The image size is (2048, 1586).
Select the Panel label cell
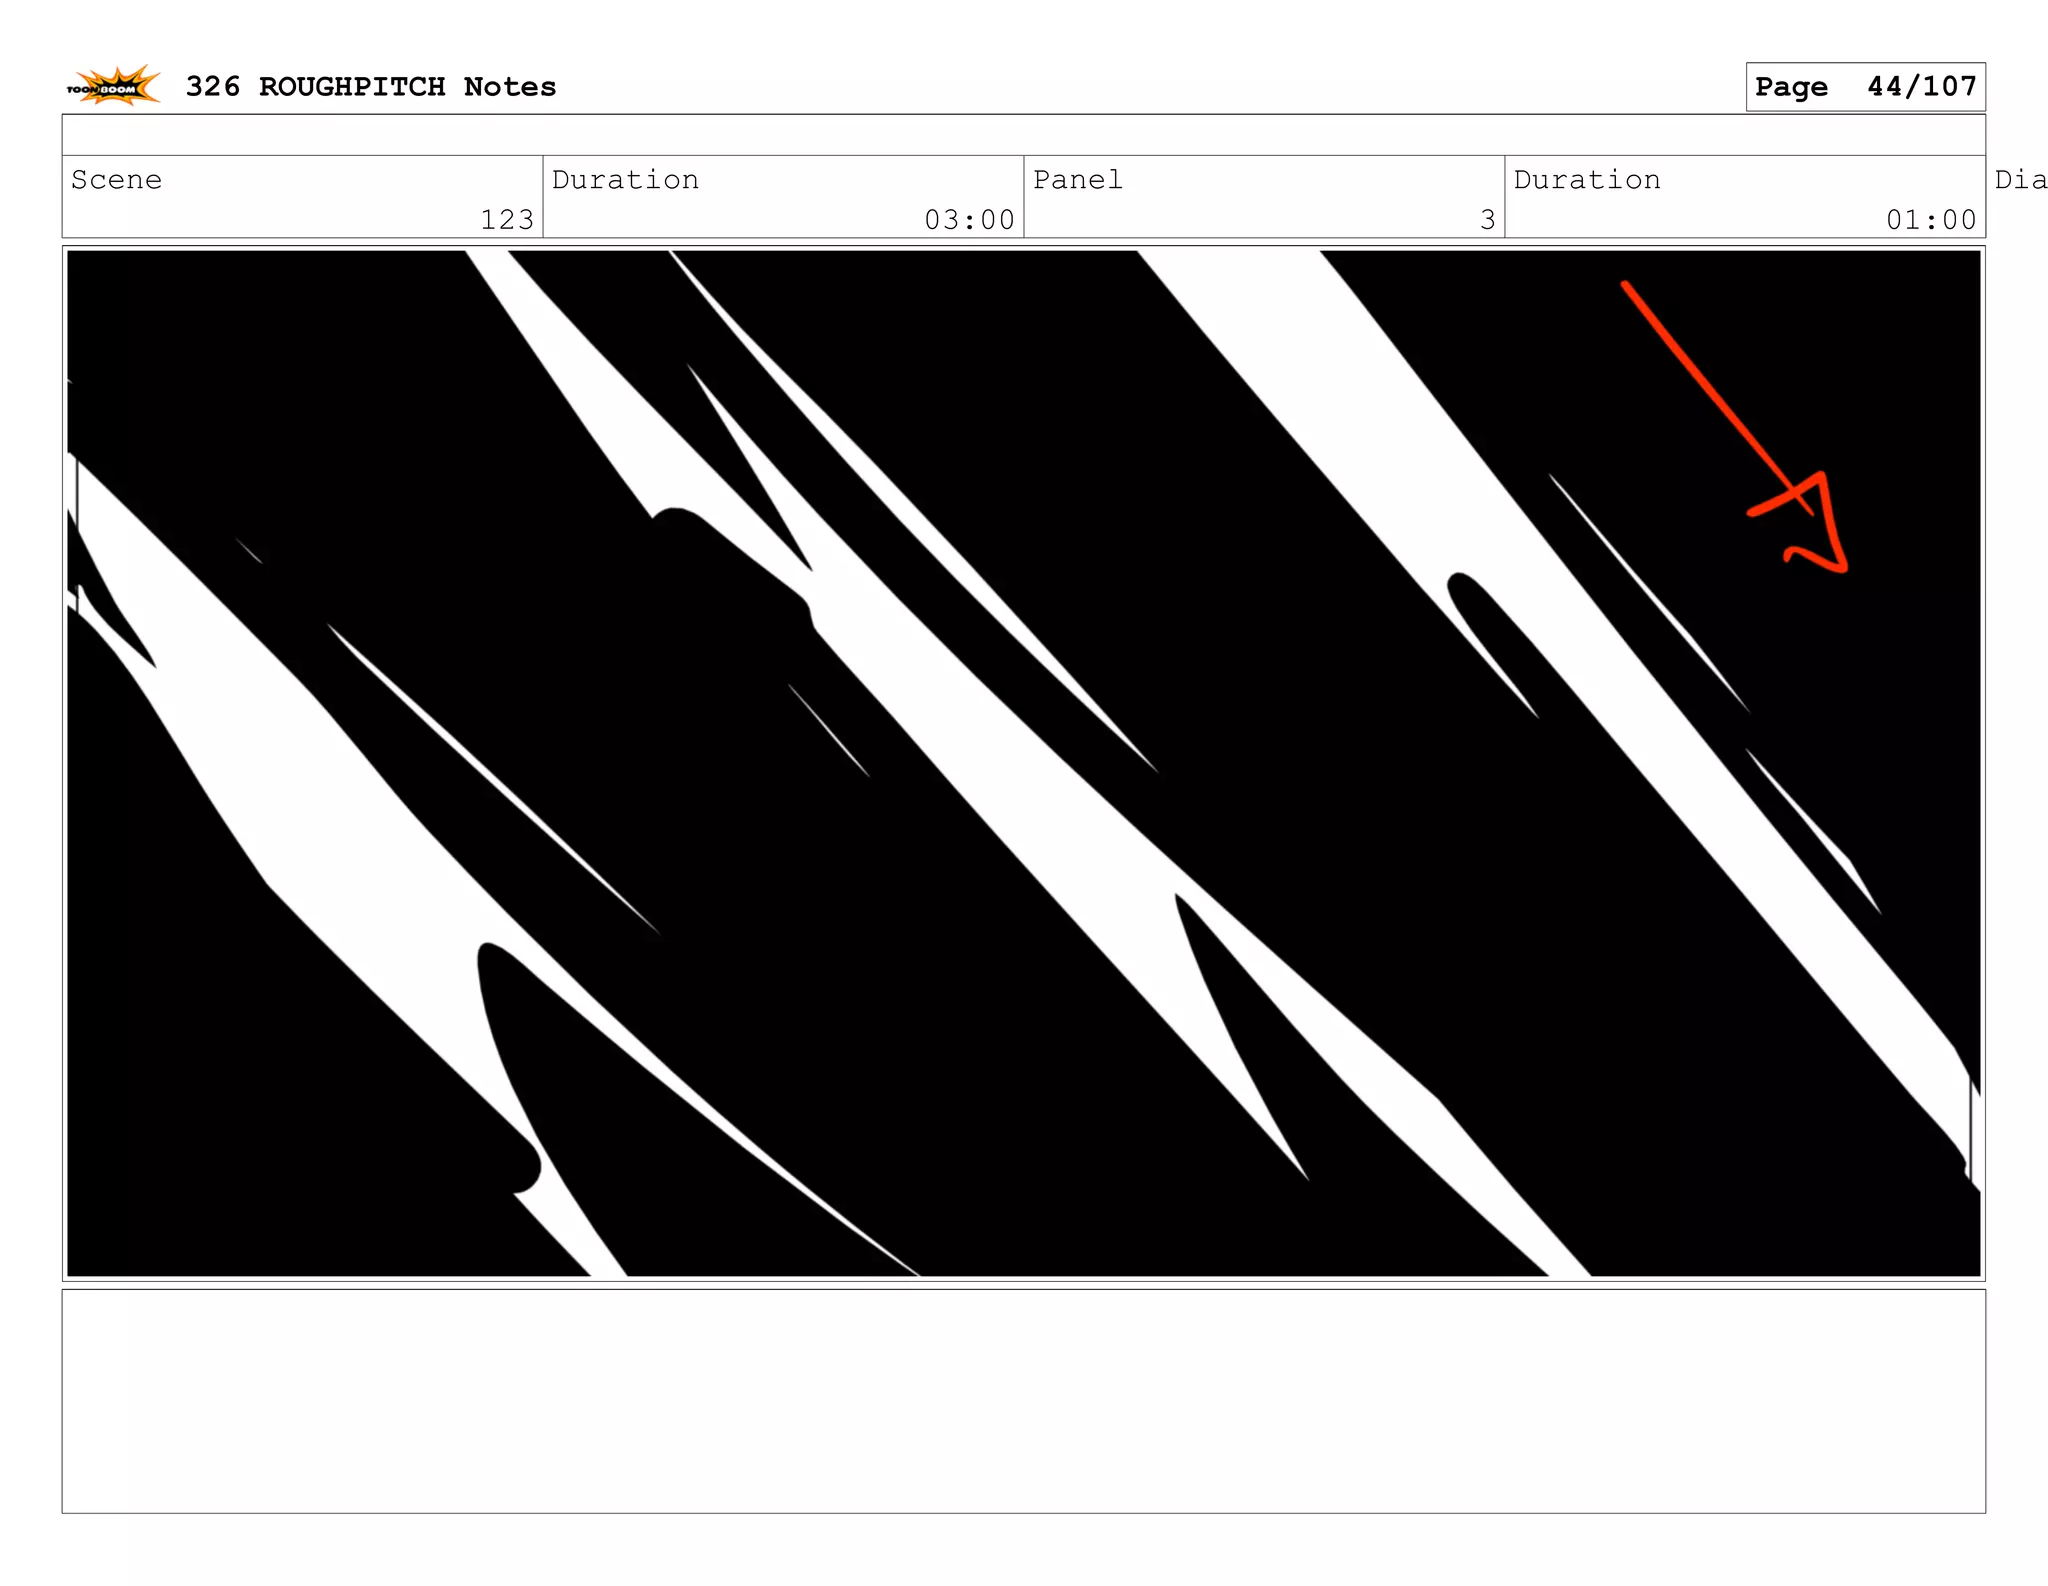[1077, 180]
